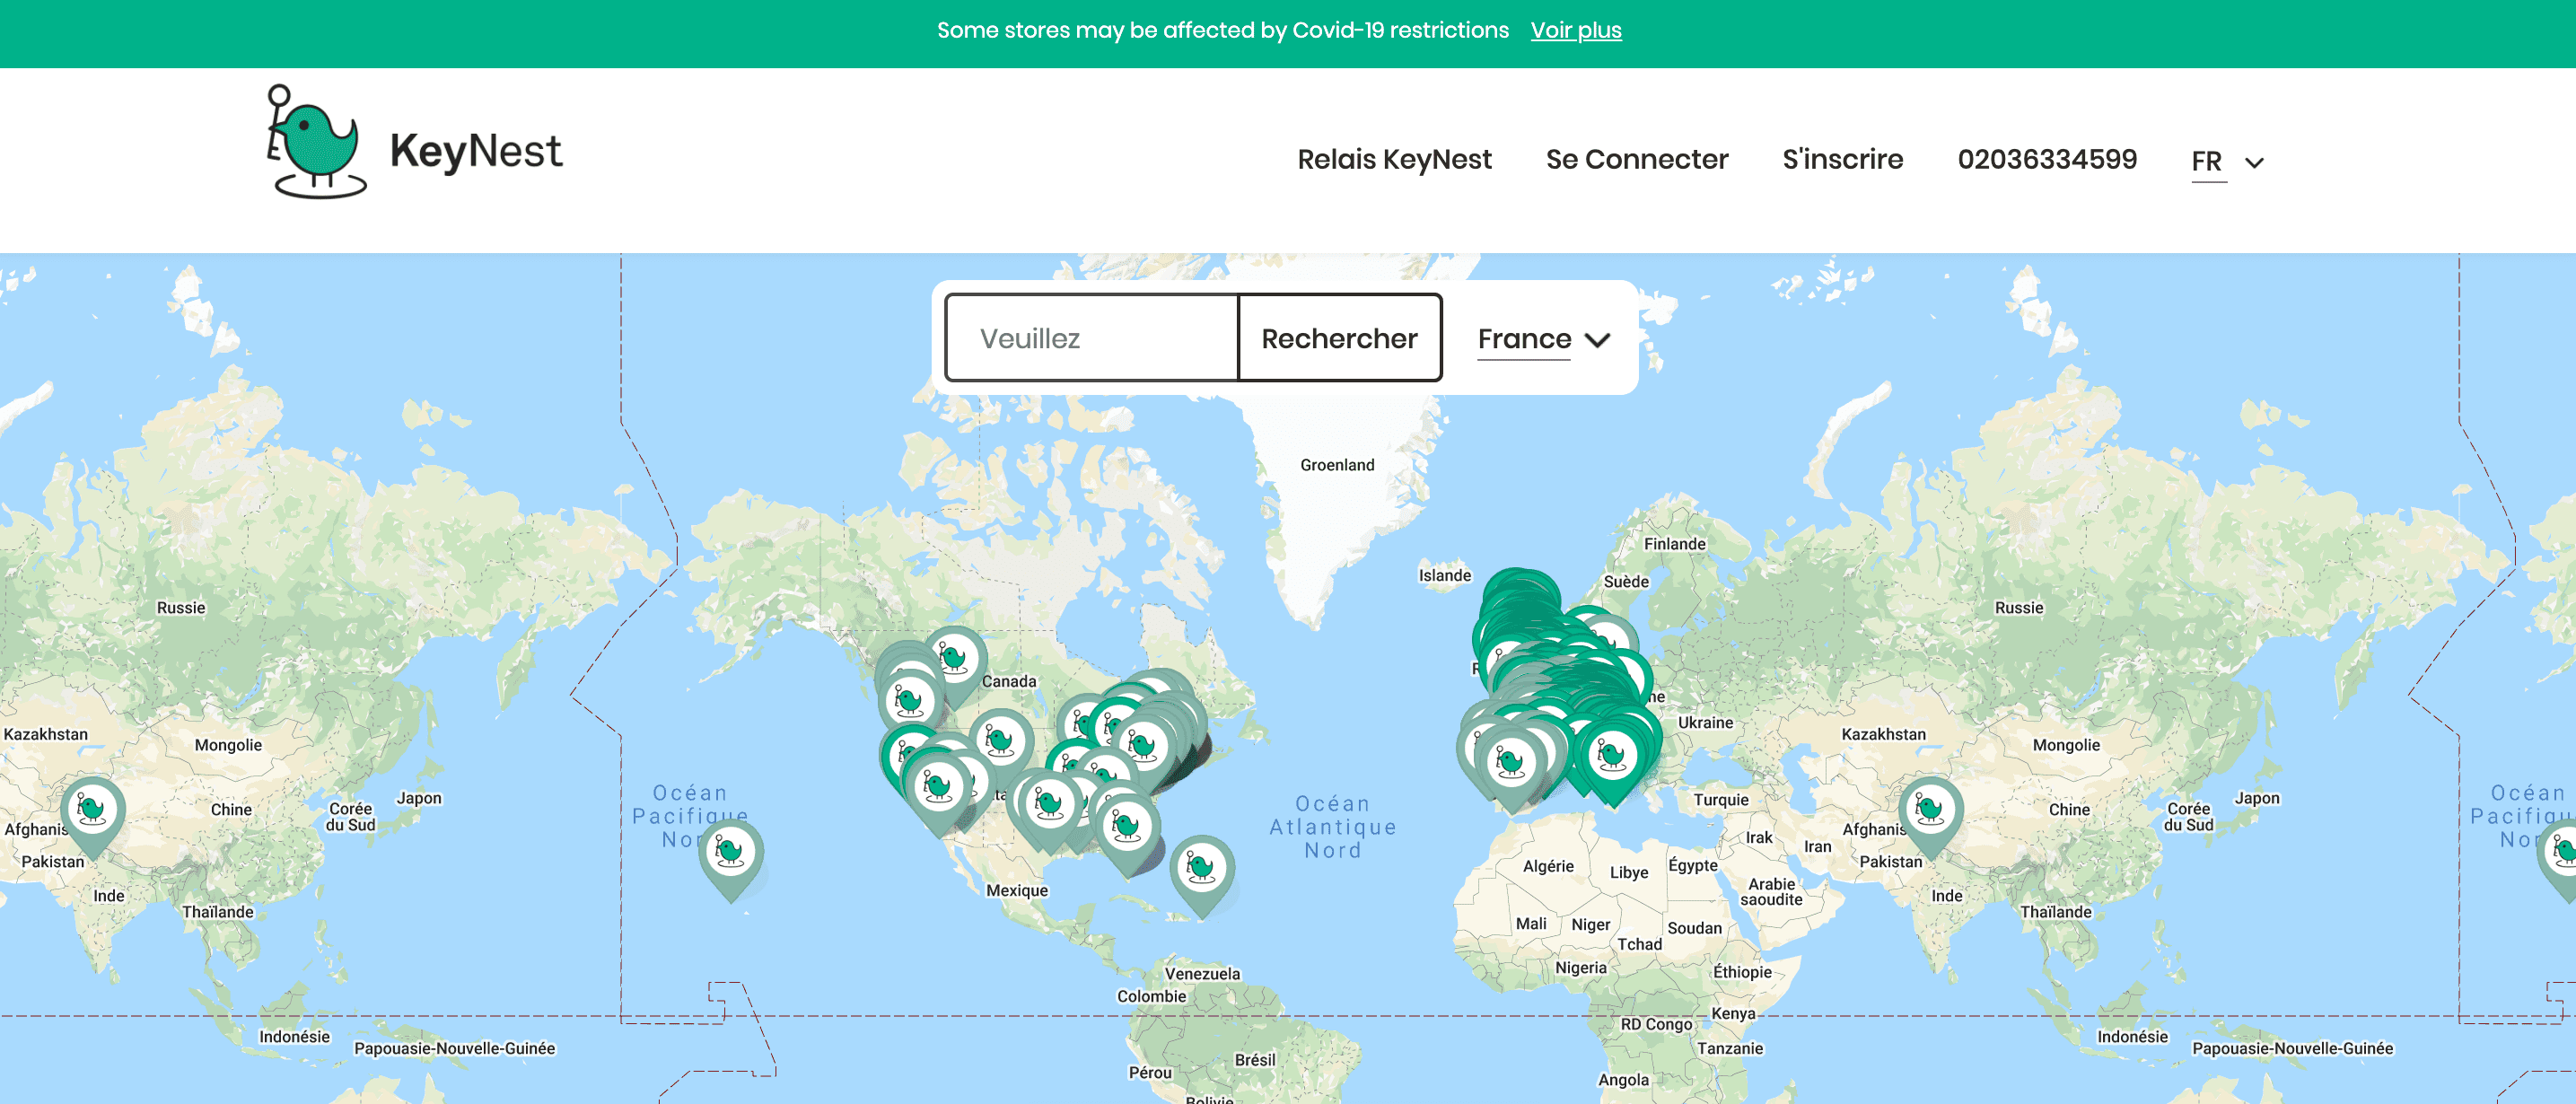Click the map pin near Afghanistan on the right map
Viewport: 2576px width, 1104px height.
coord(1930,817)
